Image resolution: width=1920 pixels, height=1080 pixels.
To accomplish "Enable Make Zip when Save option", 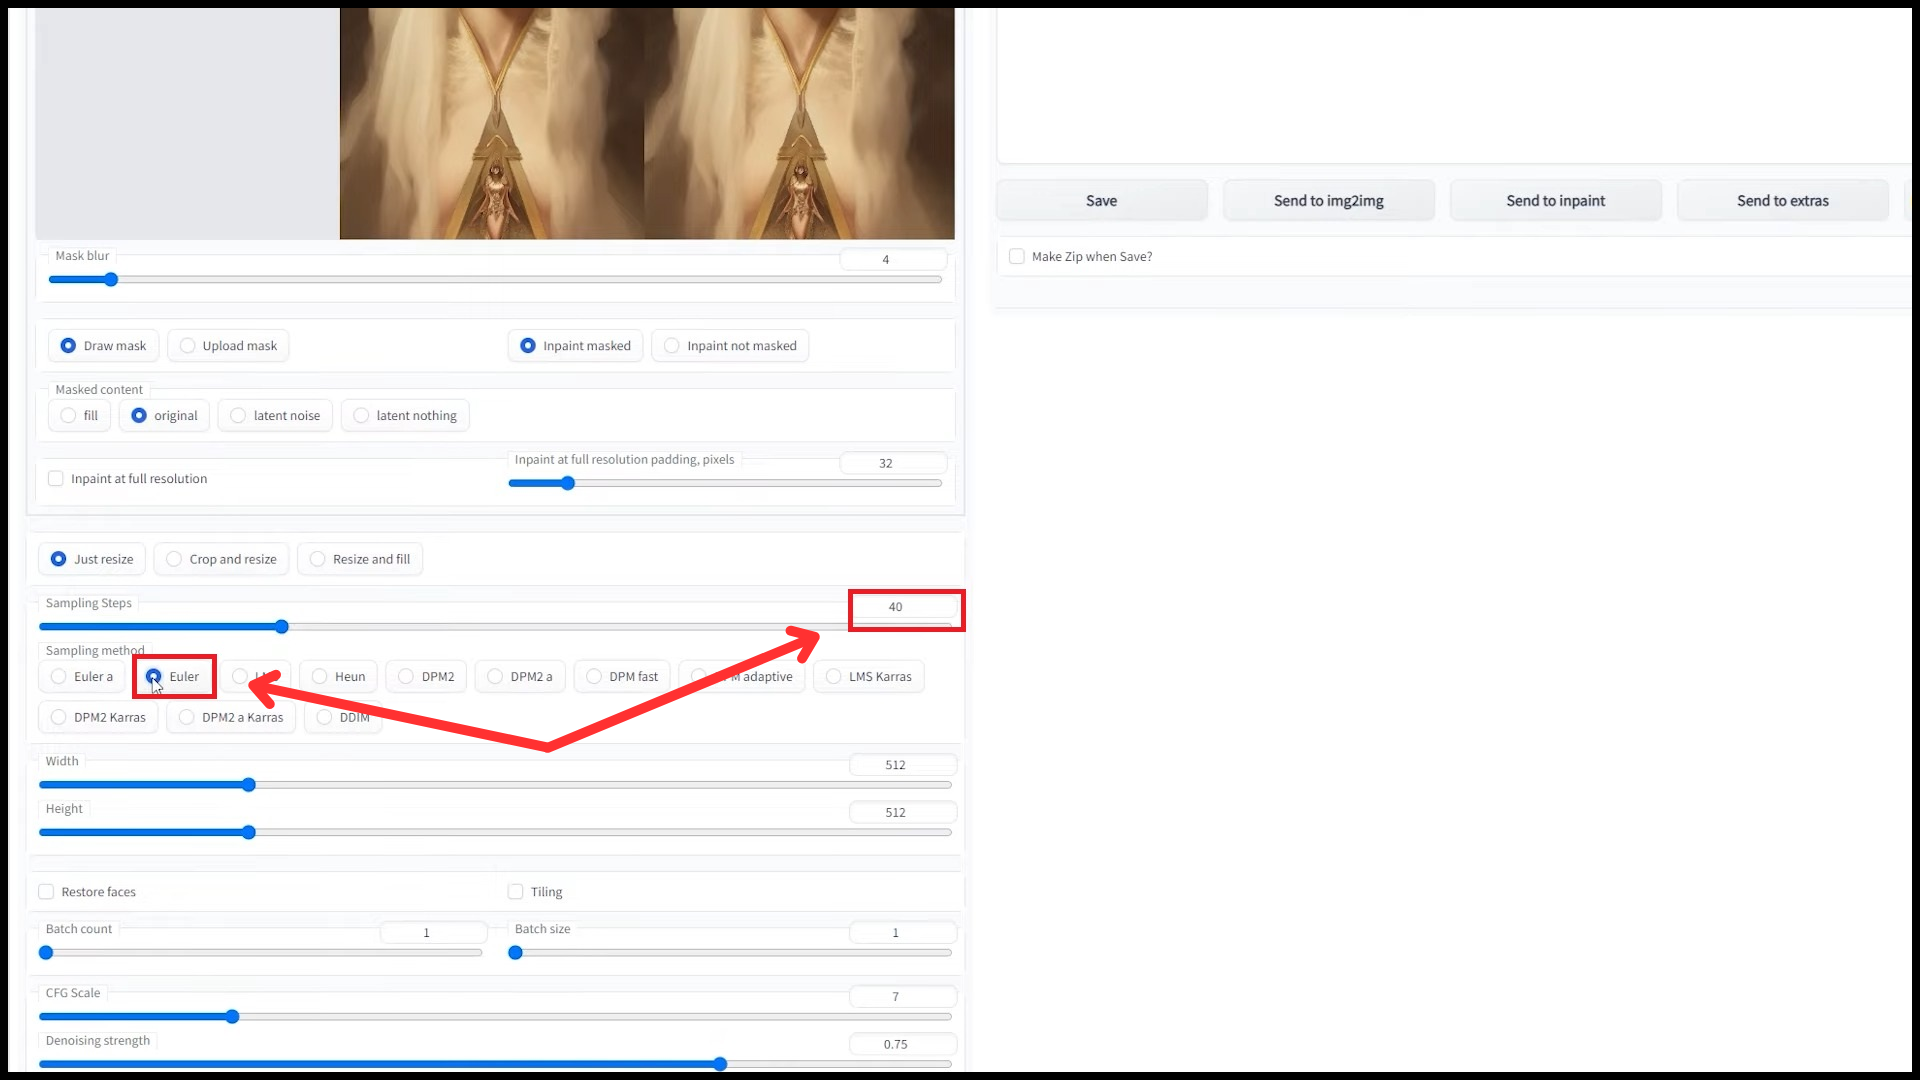I will pyautogui.click(x=1017, y=257).
